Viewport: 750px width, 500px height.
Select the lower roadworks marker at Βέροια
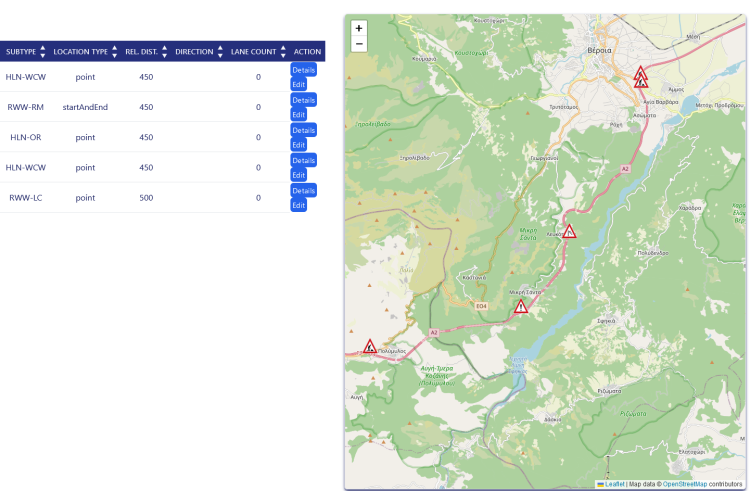pyautogui.click(x=641, y=82)
